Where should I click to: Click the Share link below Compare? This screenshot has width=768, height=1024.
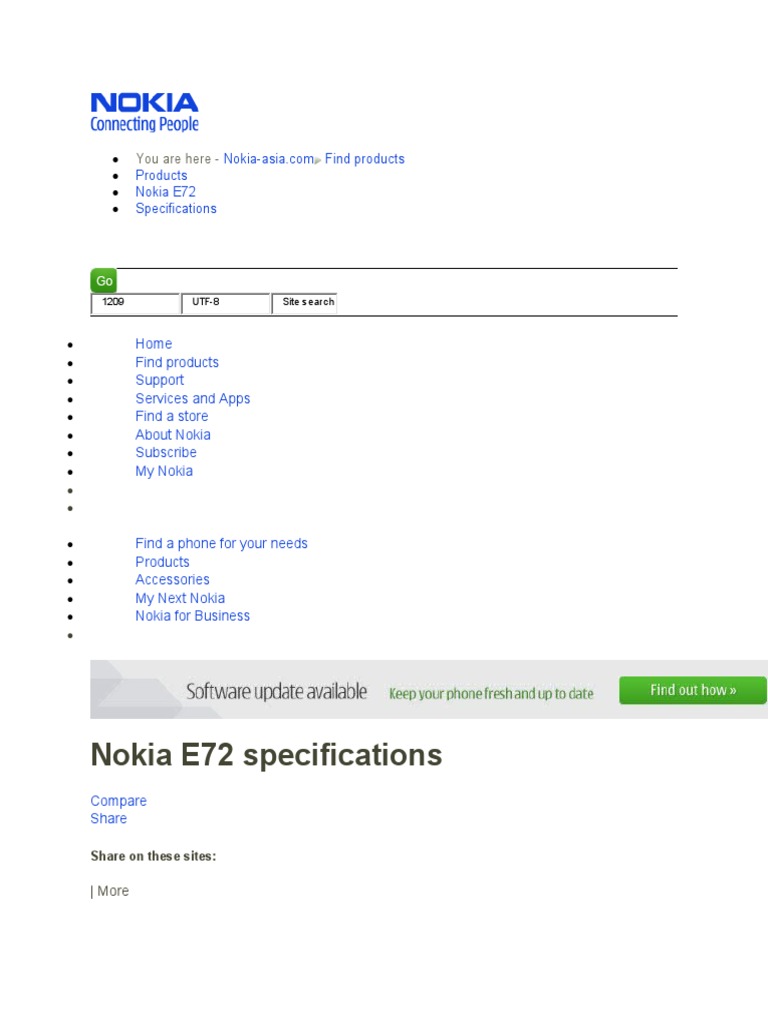click(108, 818)
